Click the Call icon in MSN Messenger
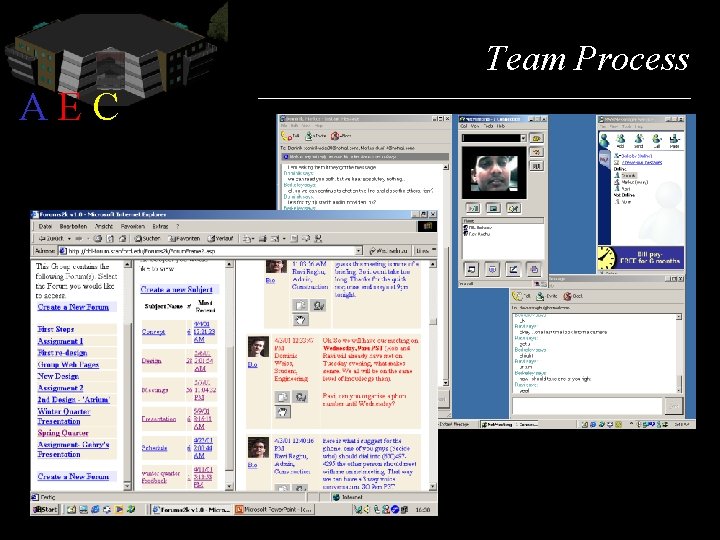This screenshot has width=720, height=540. tap(657, 141)
